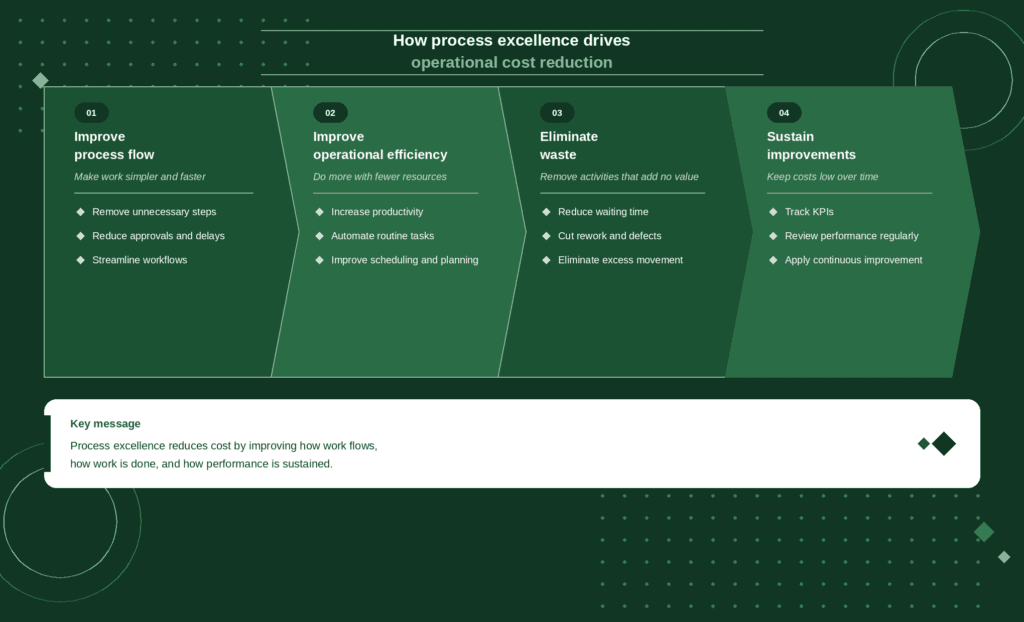Screen dimensions: 1024x622
Task: Click the heading 'Eliminate waste'
Action: click(569, 146)
